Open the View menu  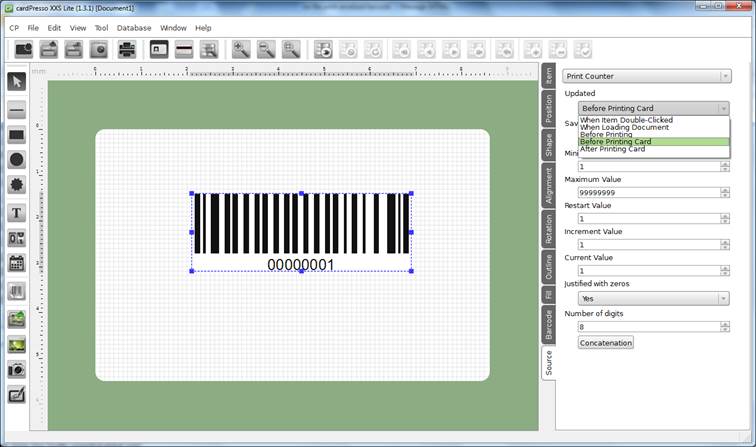[78, 28]
